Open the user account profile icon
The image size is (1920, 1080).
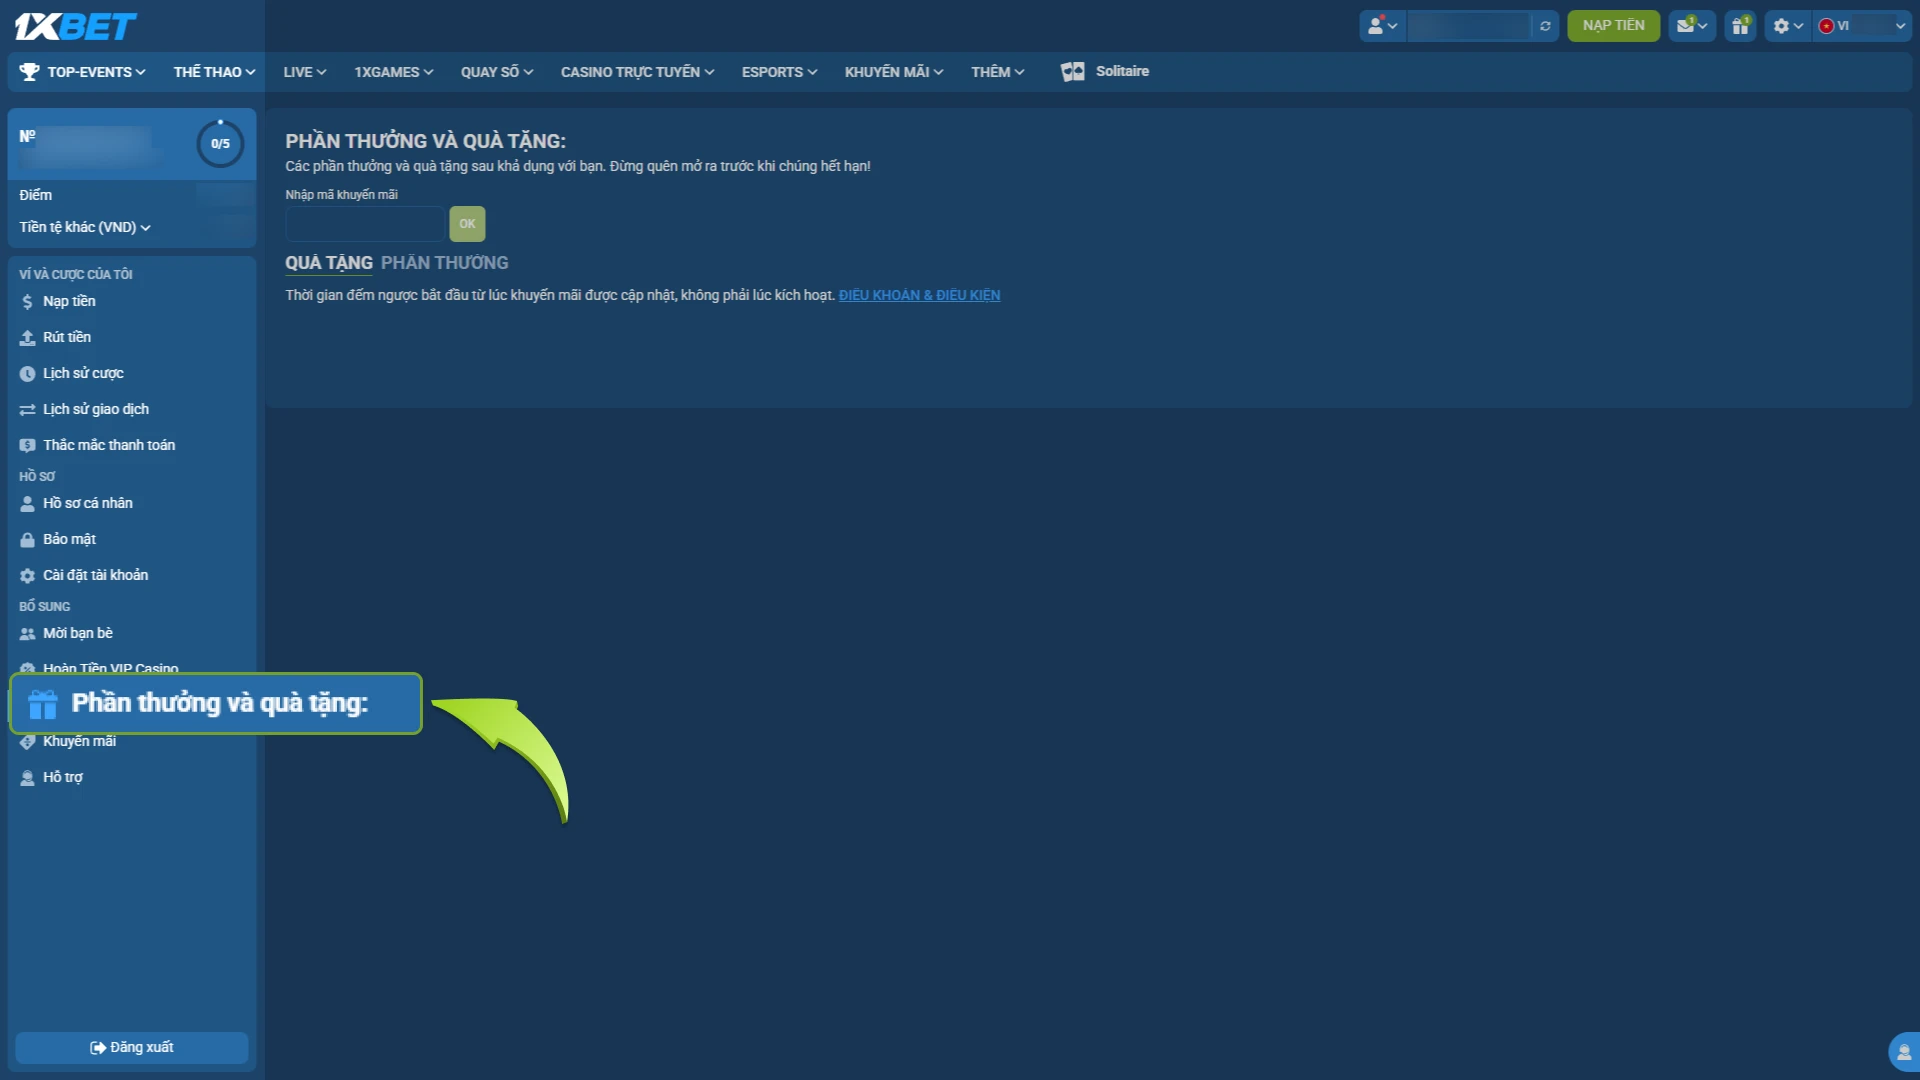[x=1382, y=26]
